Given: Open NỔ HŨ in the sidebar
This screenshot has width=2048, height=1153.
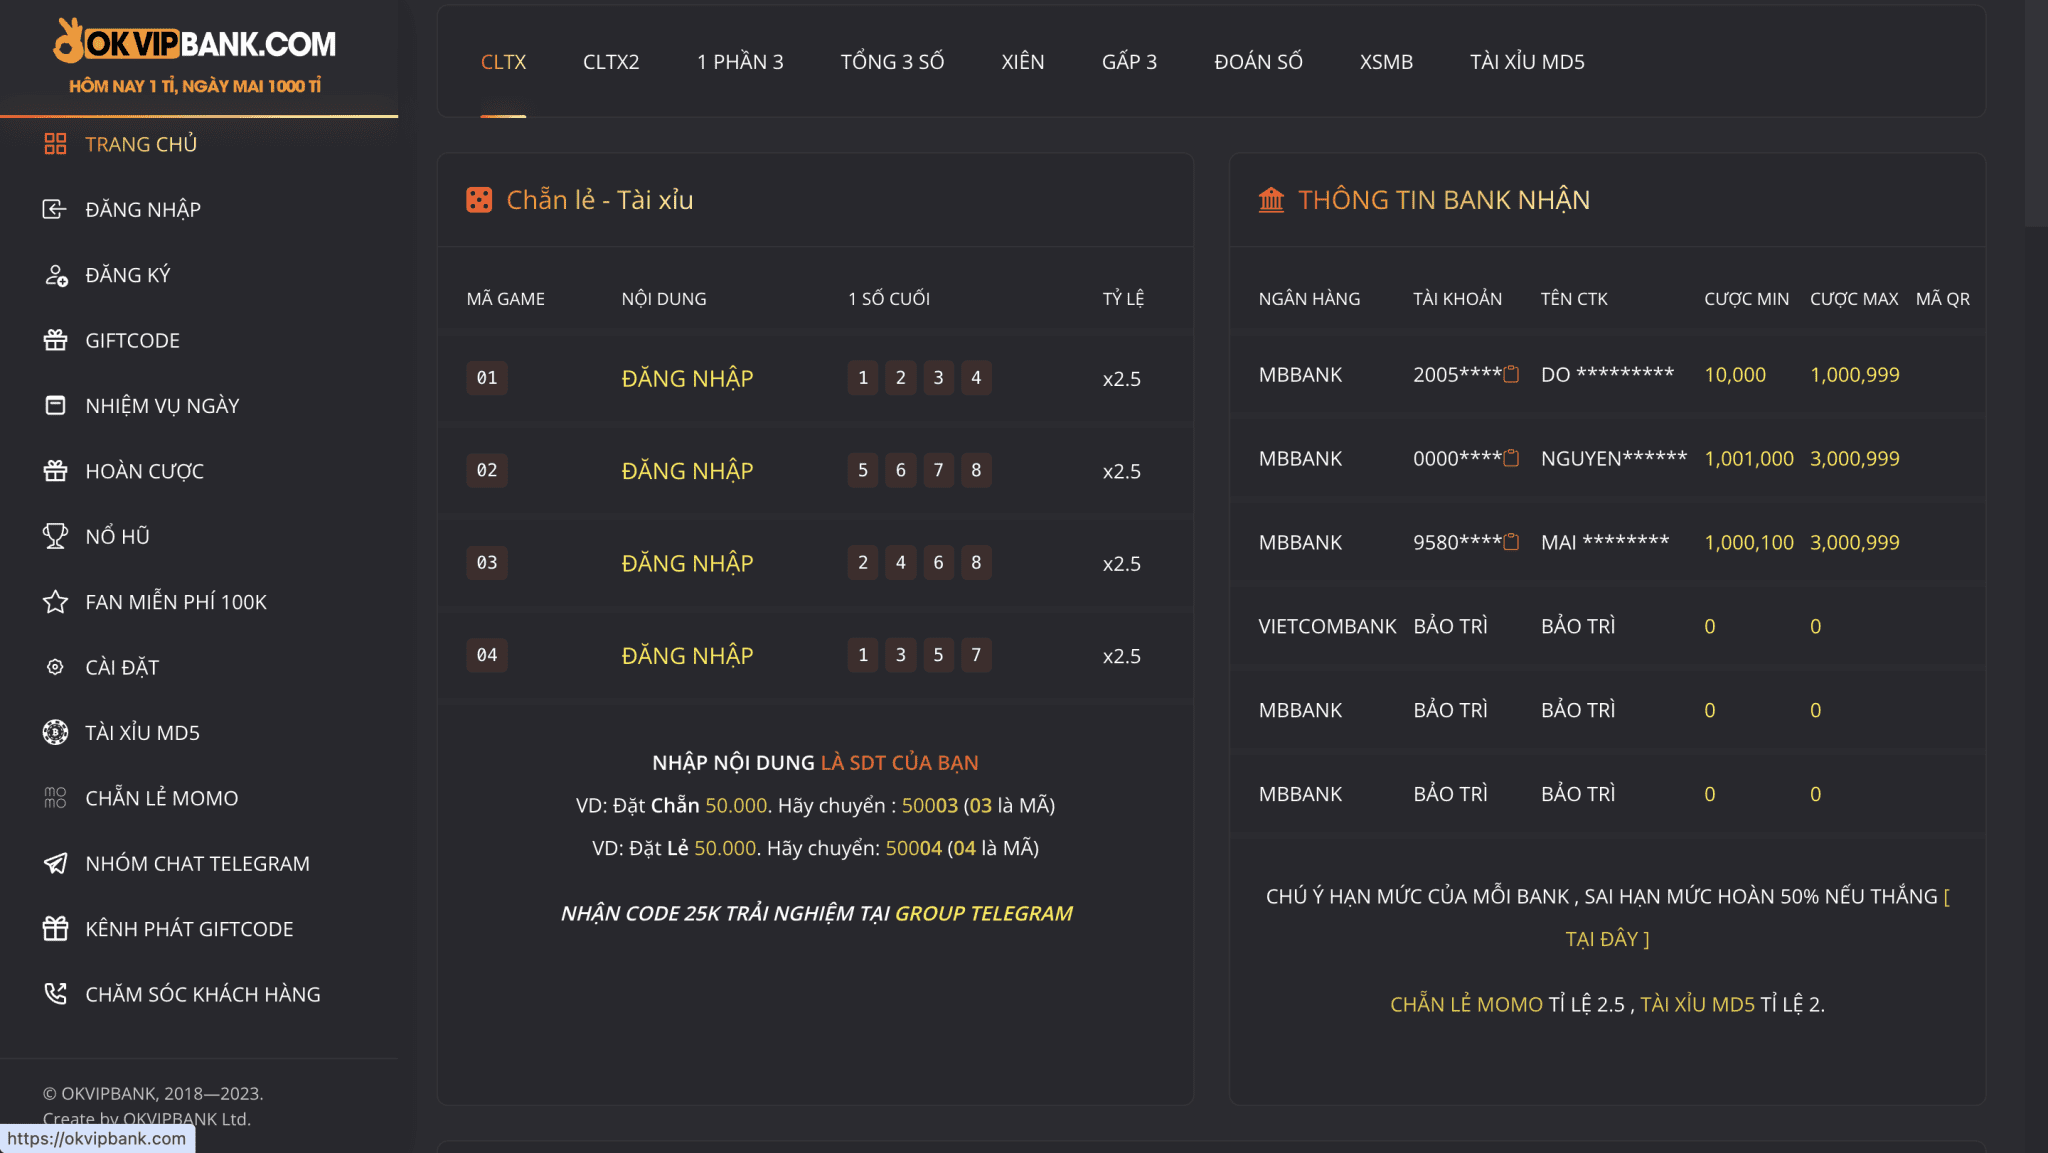Looking at the screenshot, I should click(x=117, y=536).
